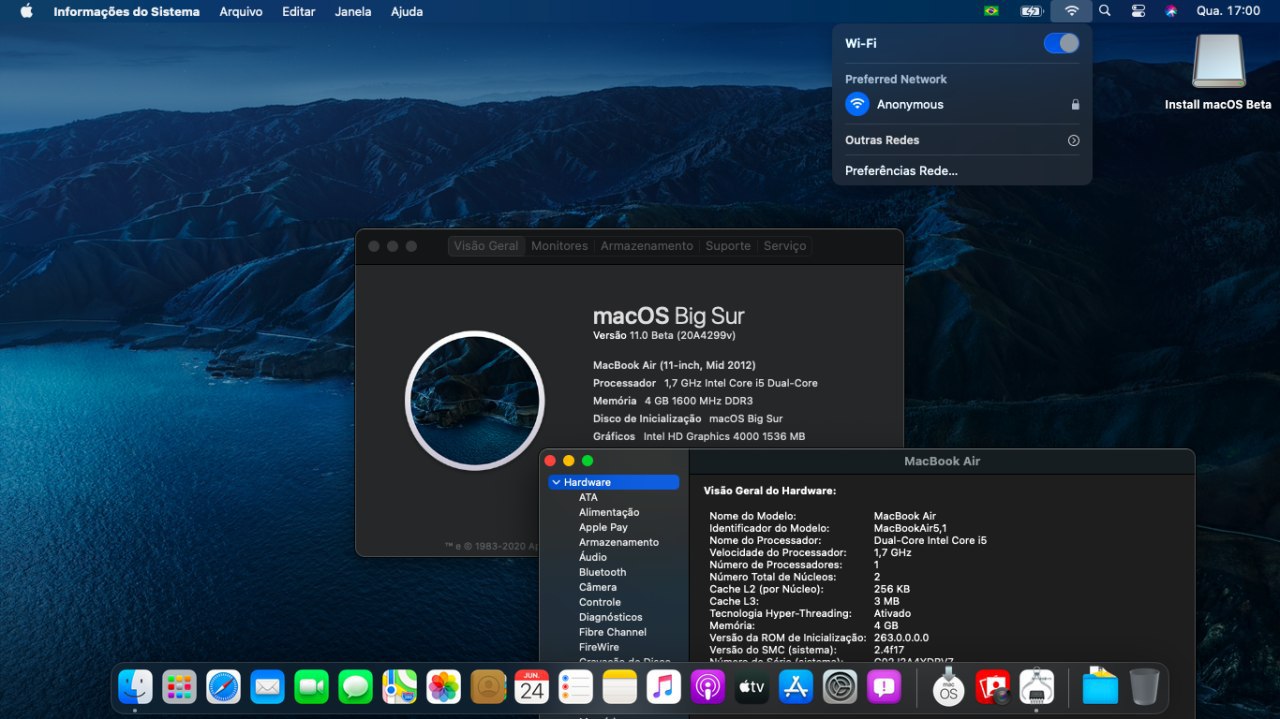Launch Apple TV from the Dock

click(x=752, y=687)
